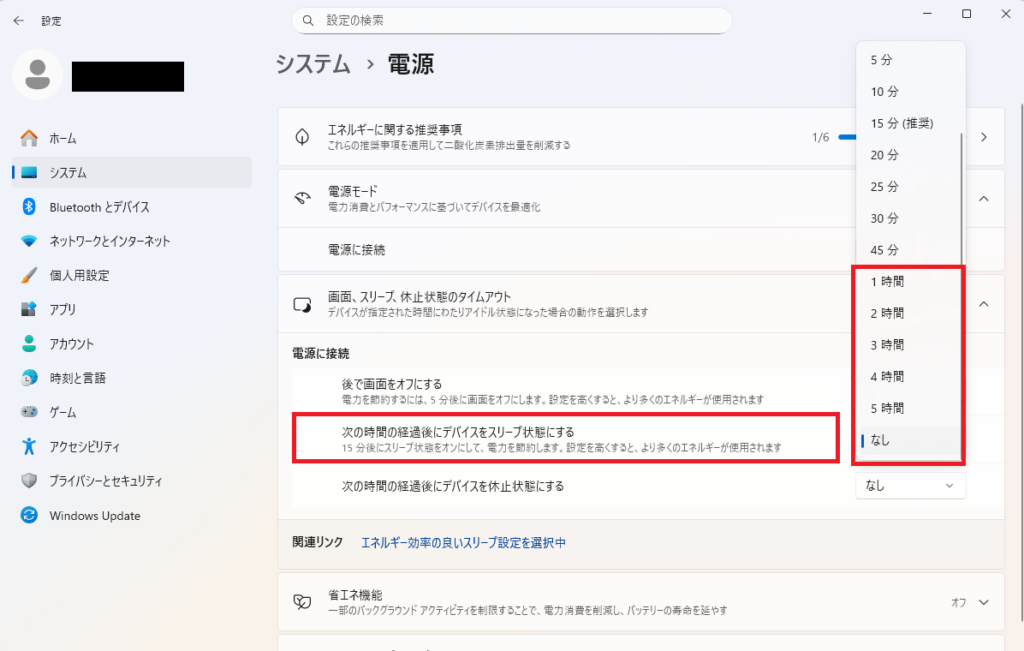Select ゲーム settings in the sidebar
This screenshot has width=1024, height=651.
[63, 412]
